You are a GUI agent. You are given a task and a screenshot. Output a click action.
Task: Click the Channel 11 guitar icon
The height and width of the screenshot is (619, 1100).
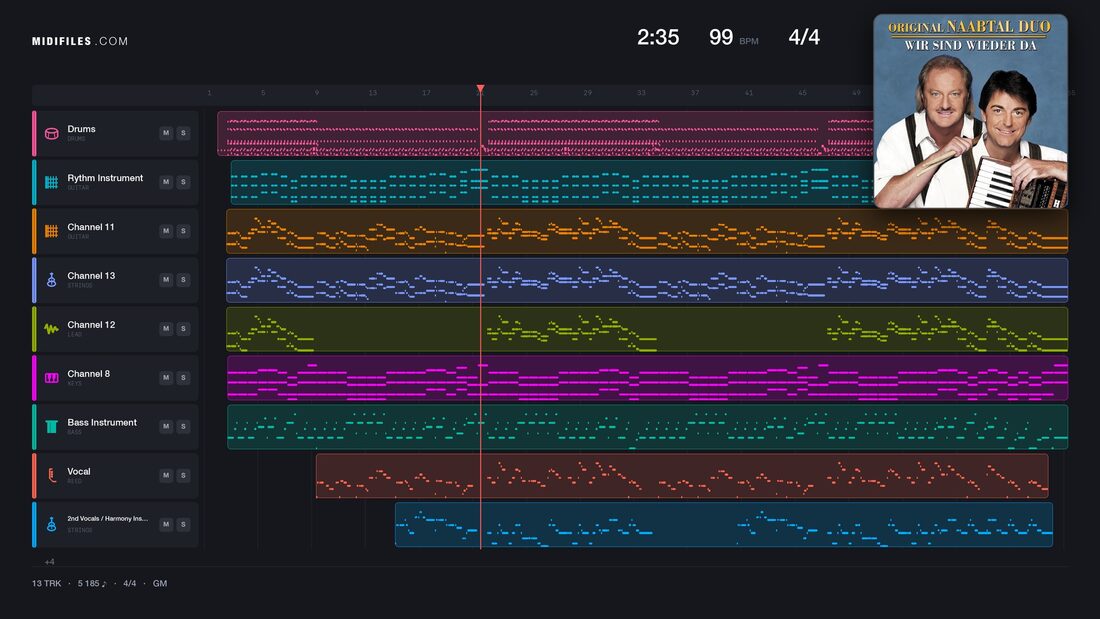click(x=51, y=231)
